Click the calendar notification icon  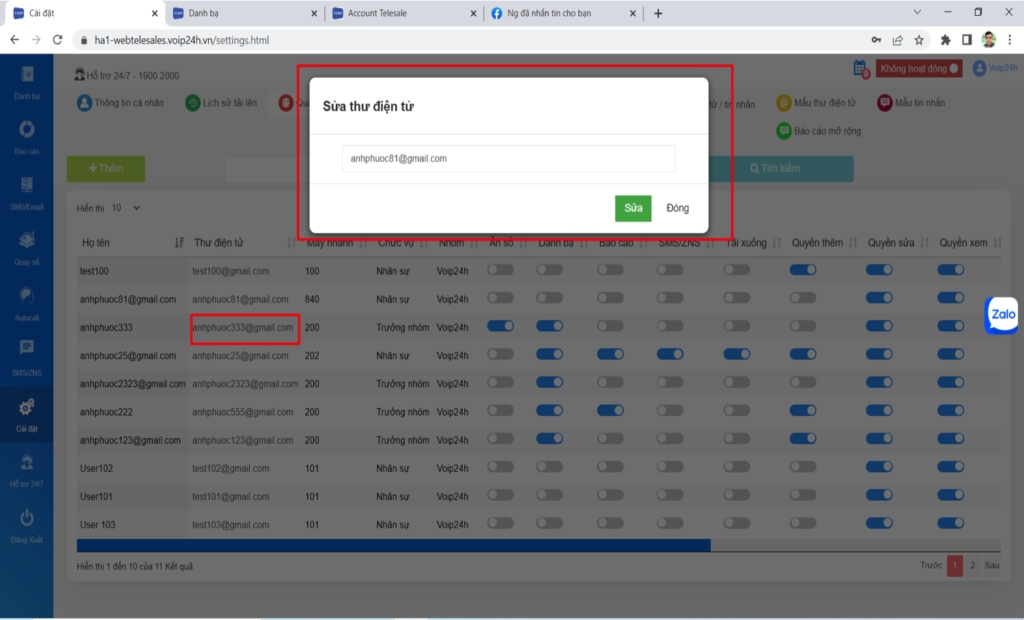point(860,68)
